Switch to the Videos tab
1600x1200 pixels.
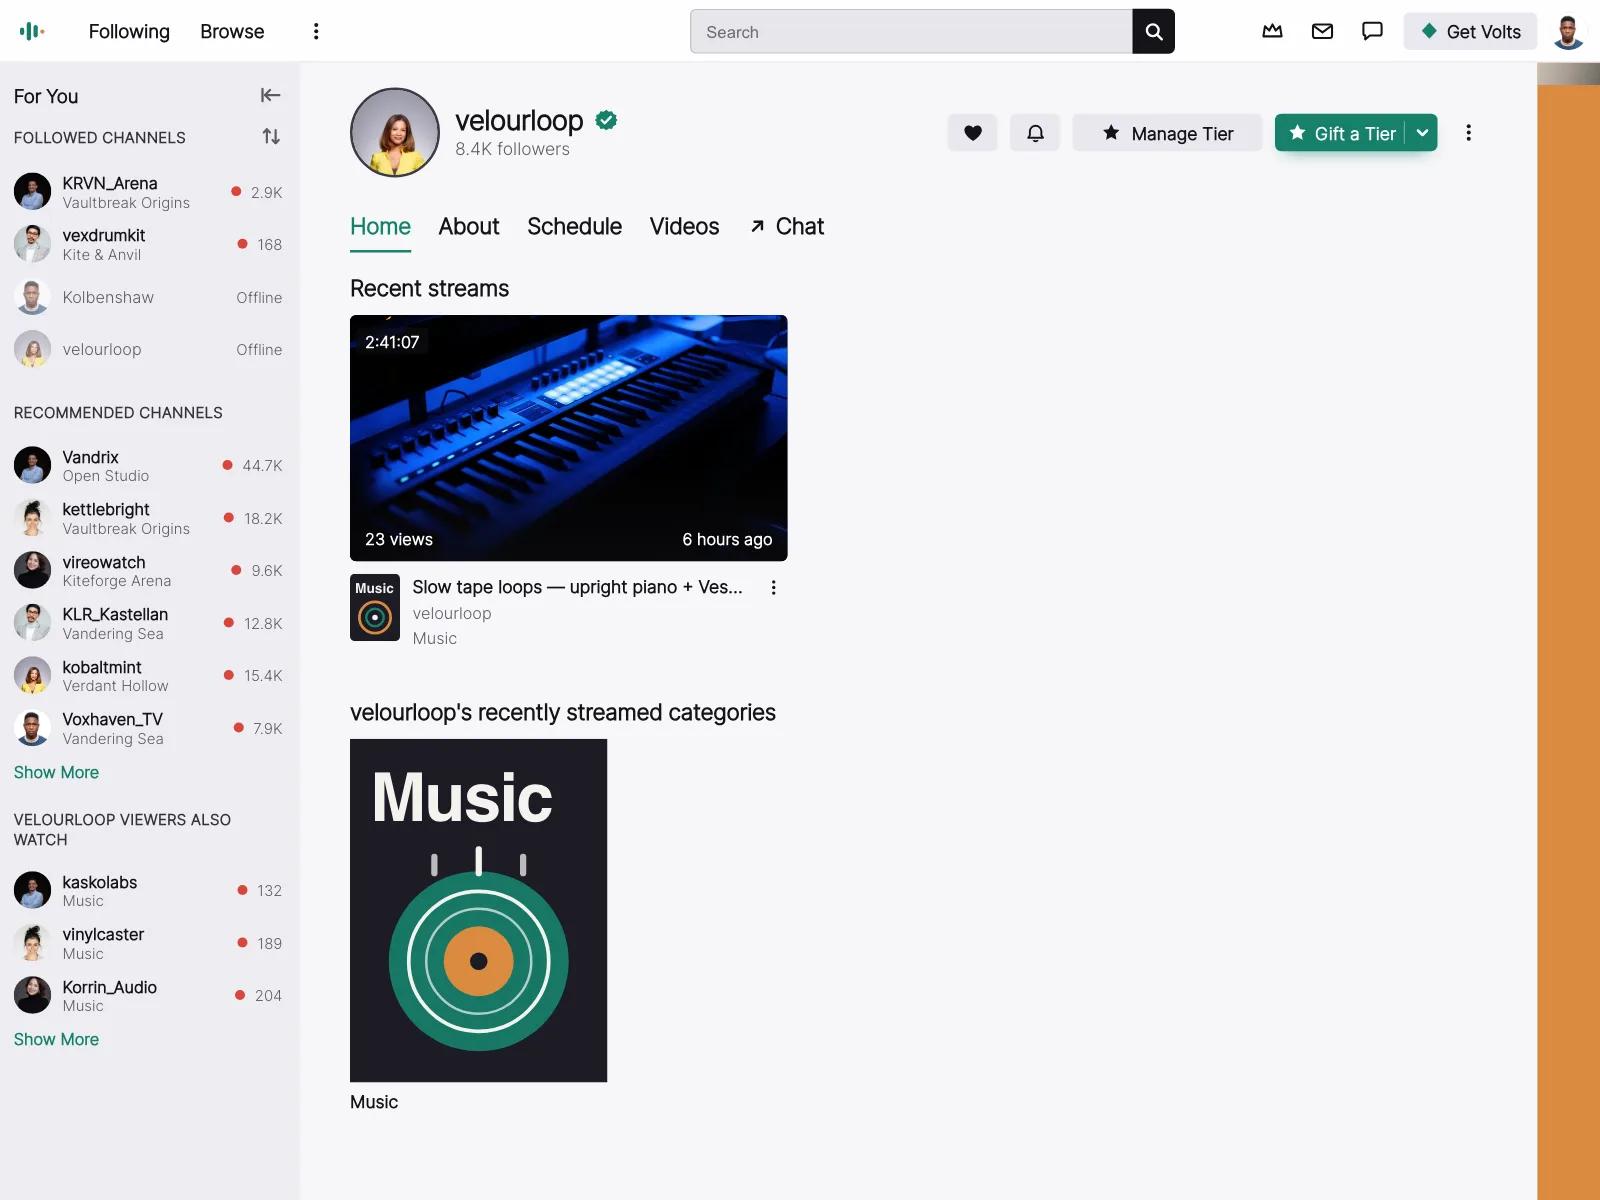pyautogui.click(x=684, y=227)
